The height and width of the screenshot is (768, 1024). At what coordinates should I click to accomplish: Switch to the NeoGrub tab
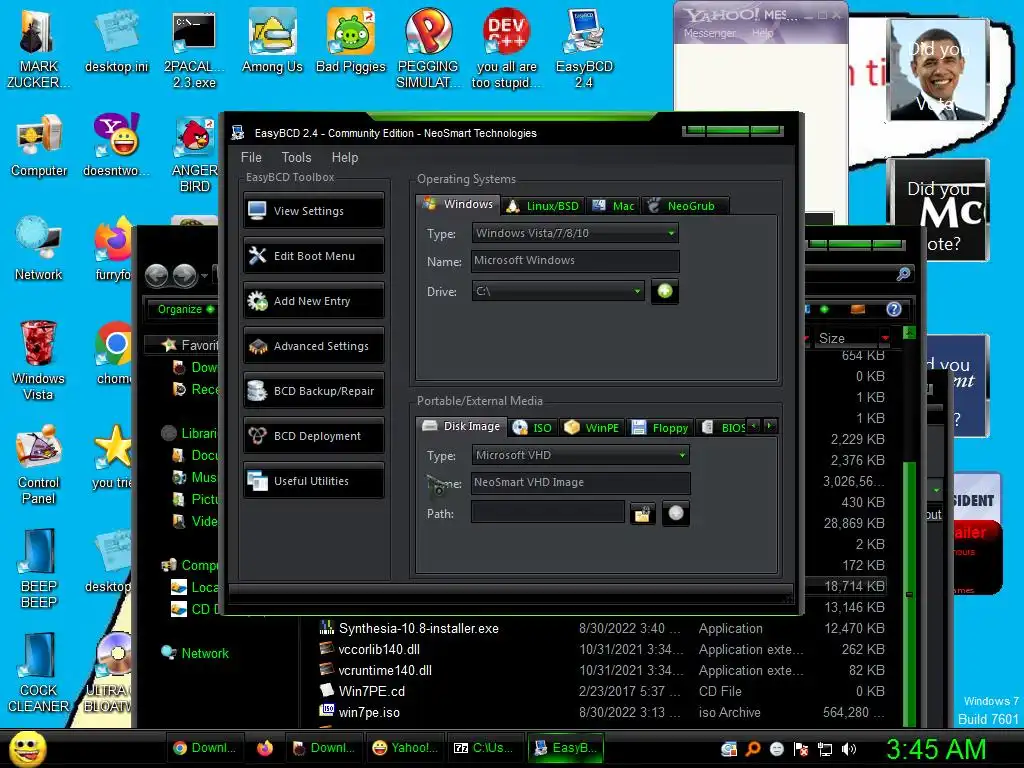(x=685, y=206)
